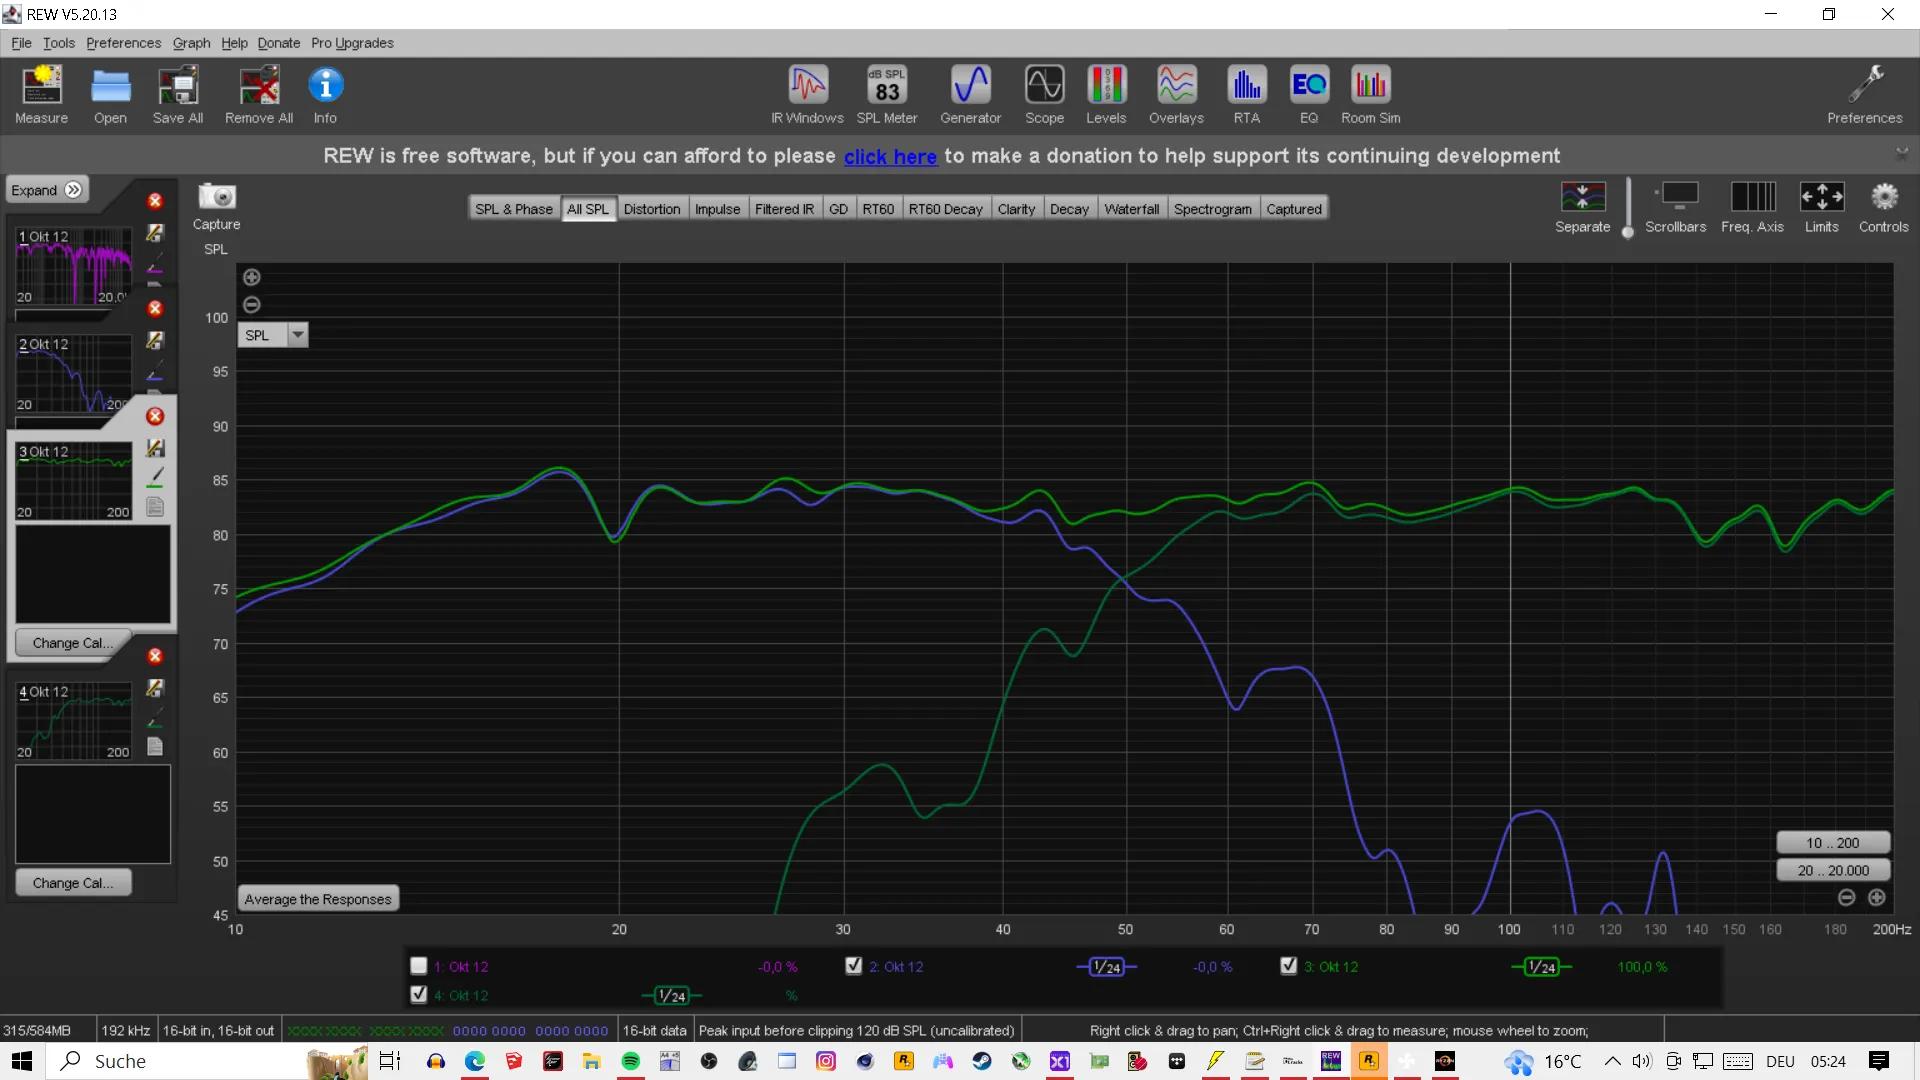The height and width of the screenshot is (1080, 1920).
Task: Select measurement 4 Okt 12 thumbnail
Action: (74, 720)
